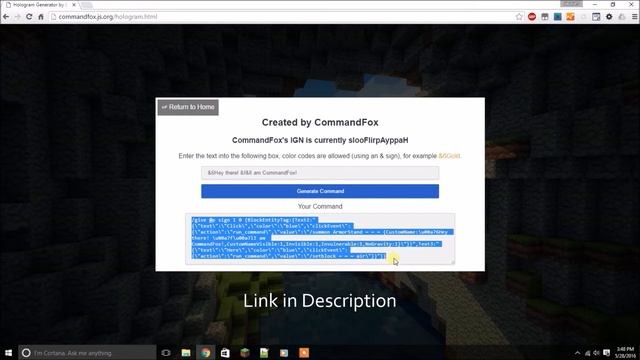Open the Minecraft grass block taskbar icon

click(244, 353)
